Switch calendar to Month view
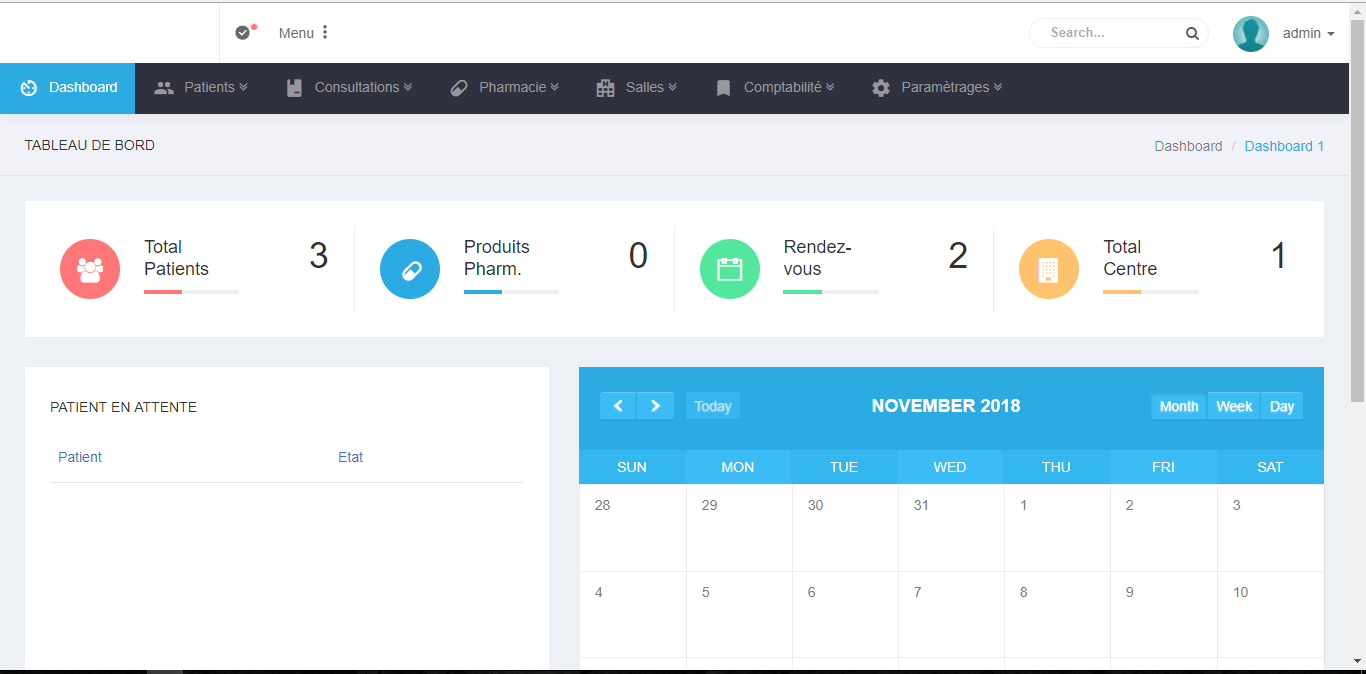 click(1179, 406)
